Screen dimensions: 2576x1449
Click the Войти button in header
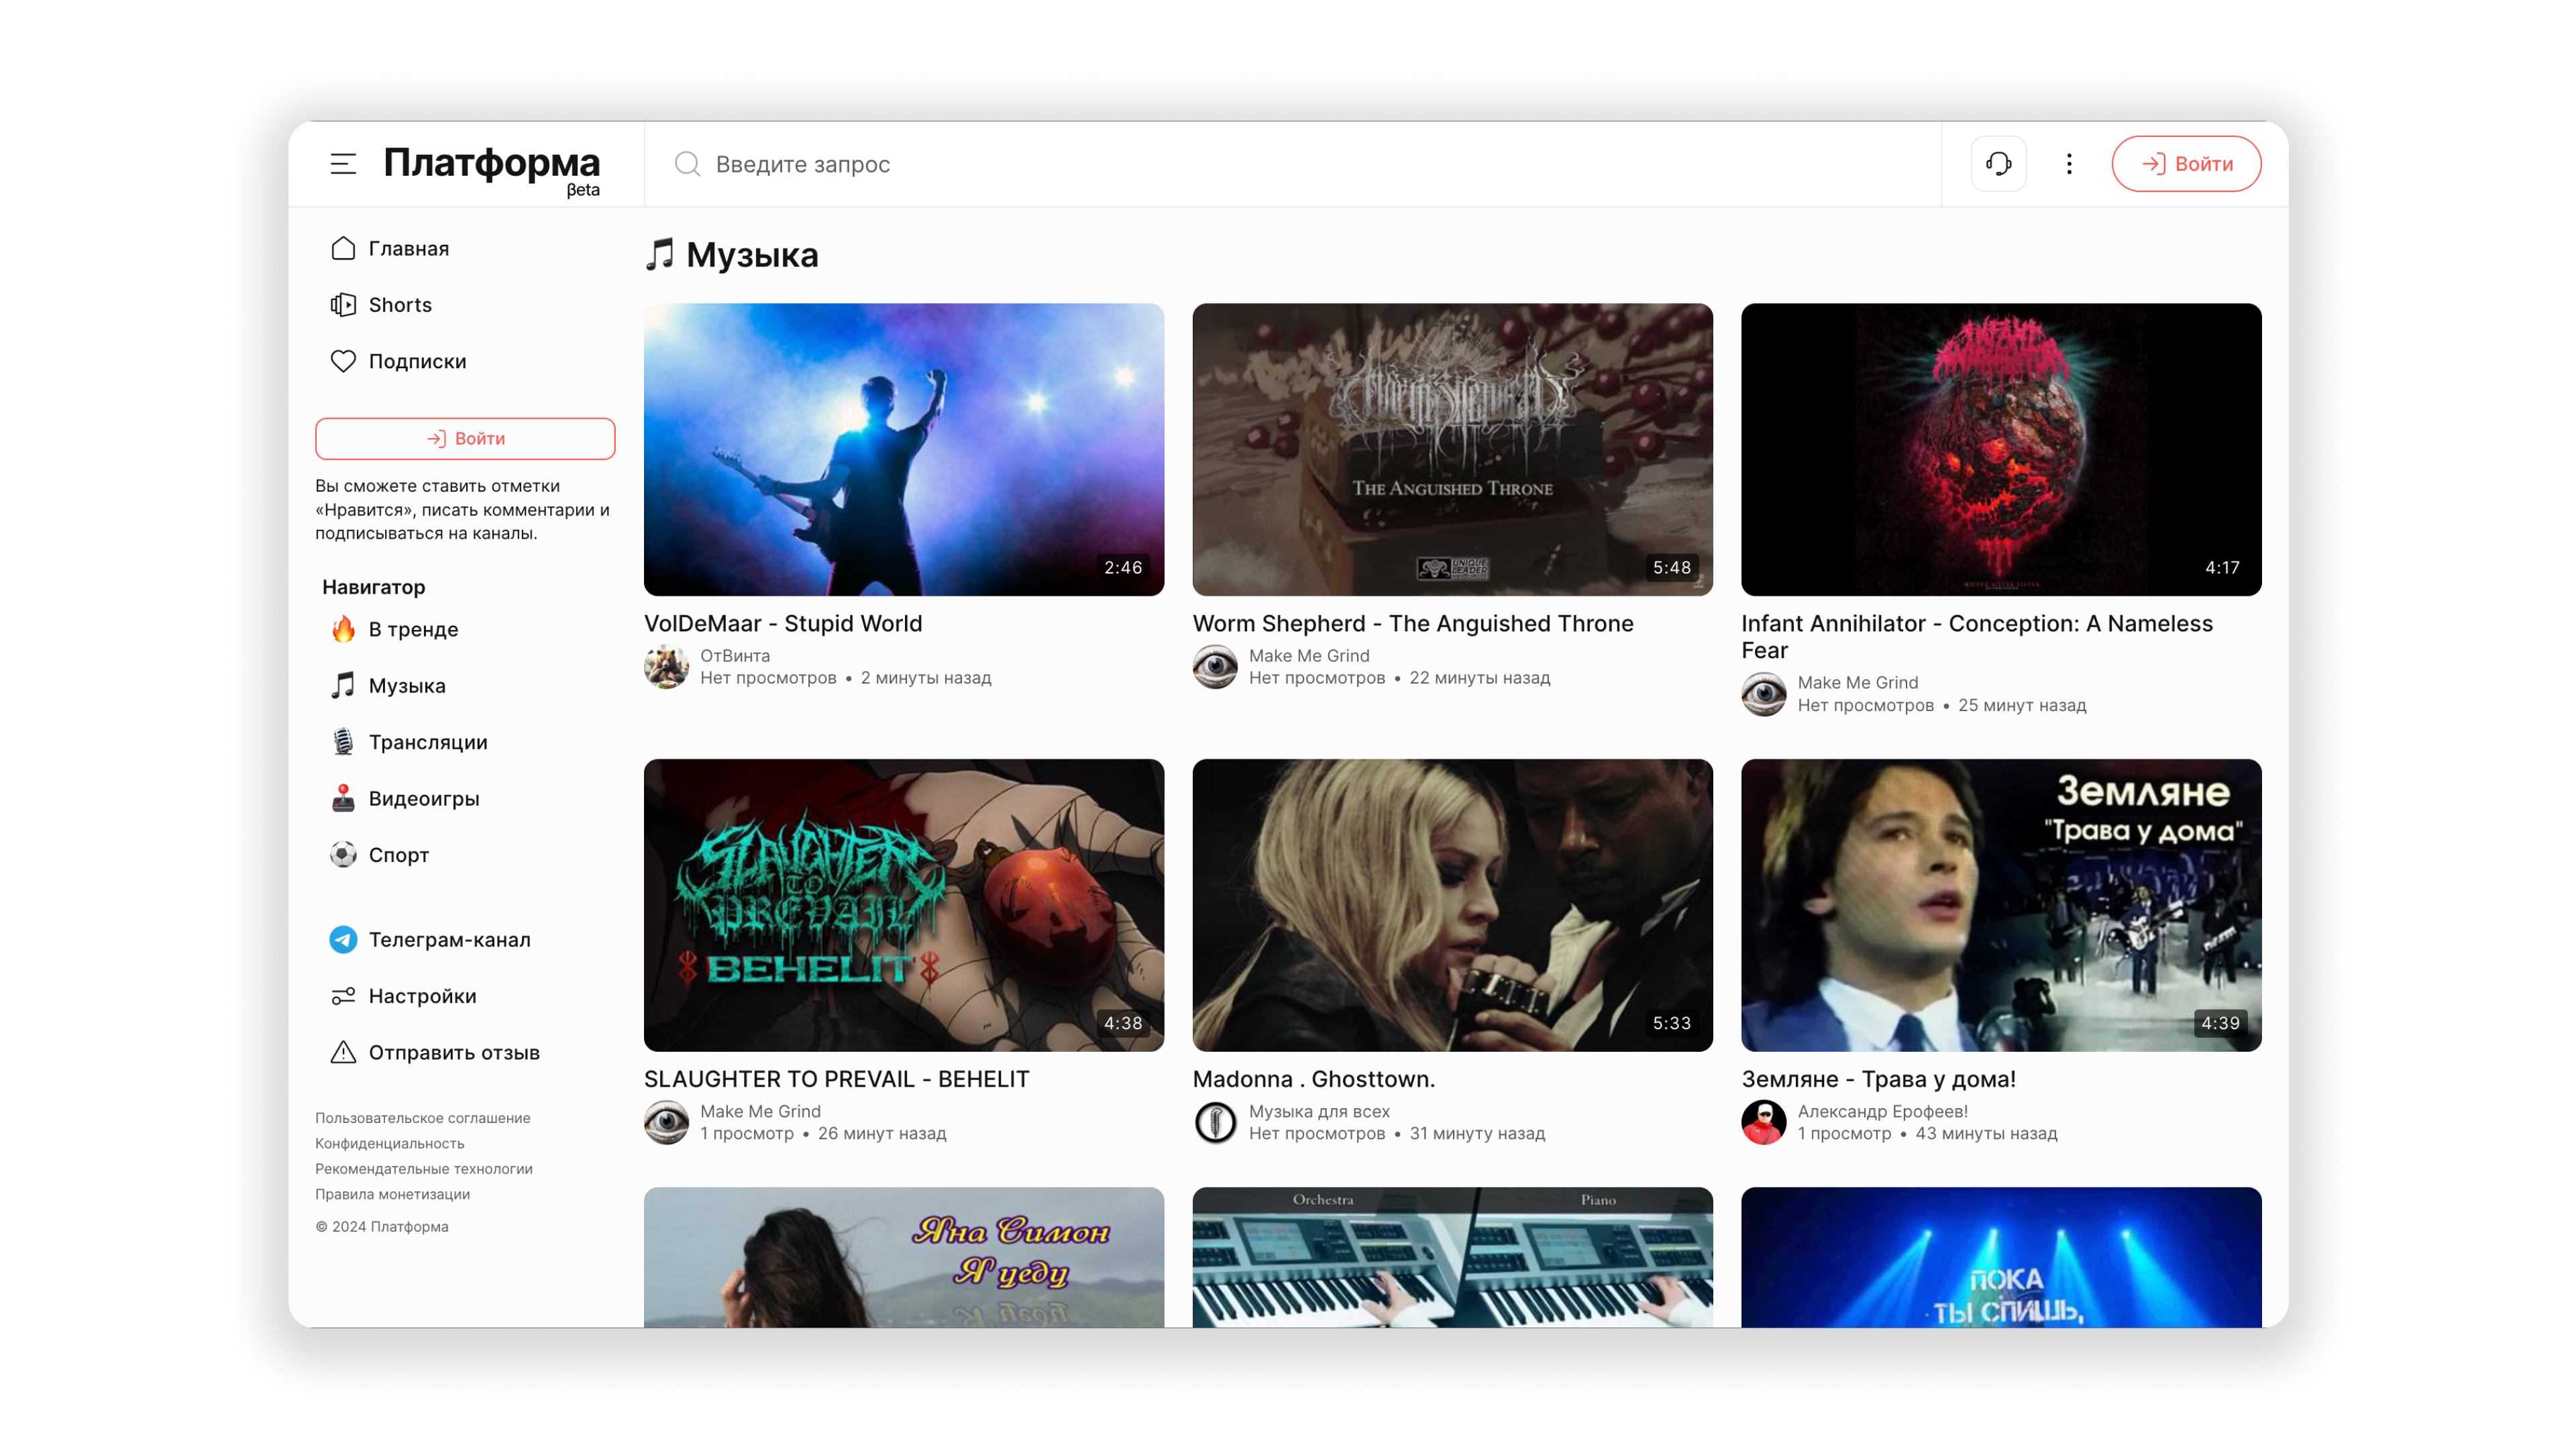click(x=2186, y=164)
